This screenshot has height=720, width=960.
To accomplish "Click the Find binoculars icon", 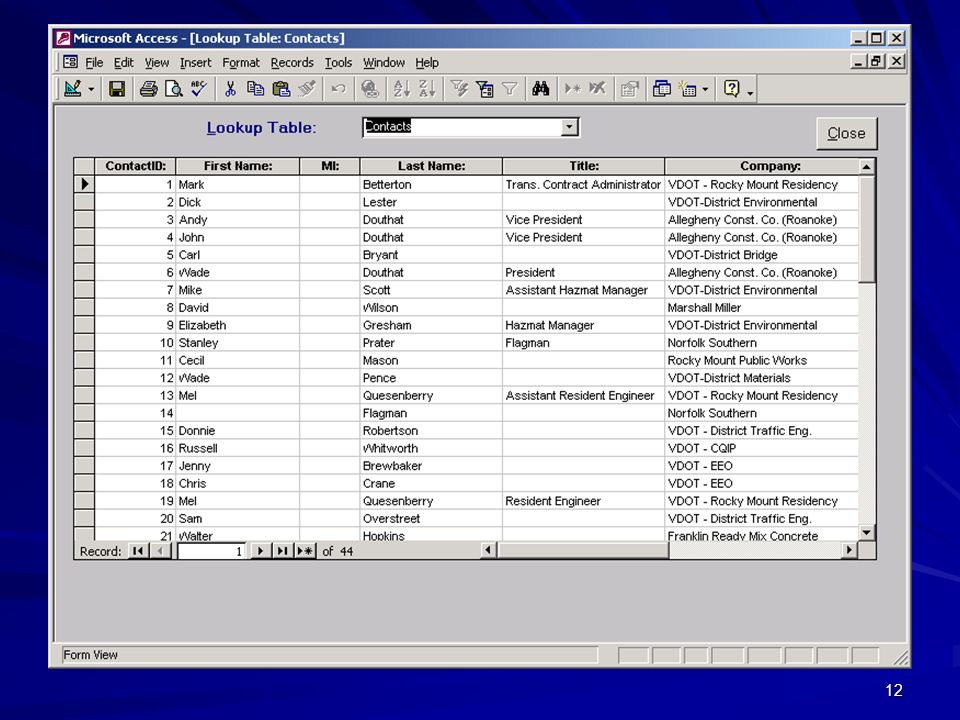I will 541,89.
